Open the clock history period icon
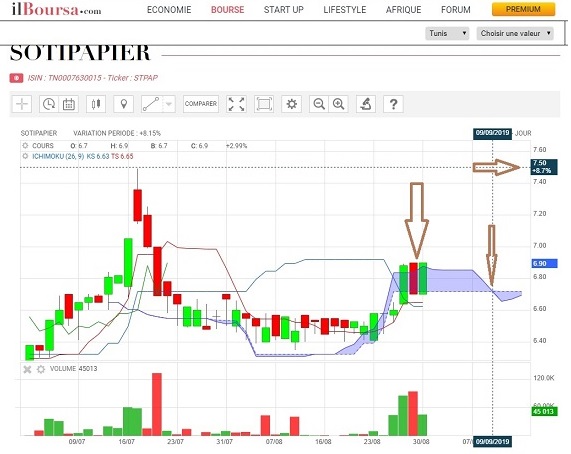The image size is (571, 454). click(x=49, y=104)
